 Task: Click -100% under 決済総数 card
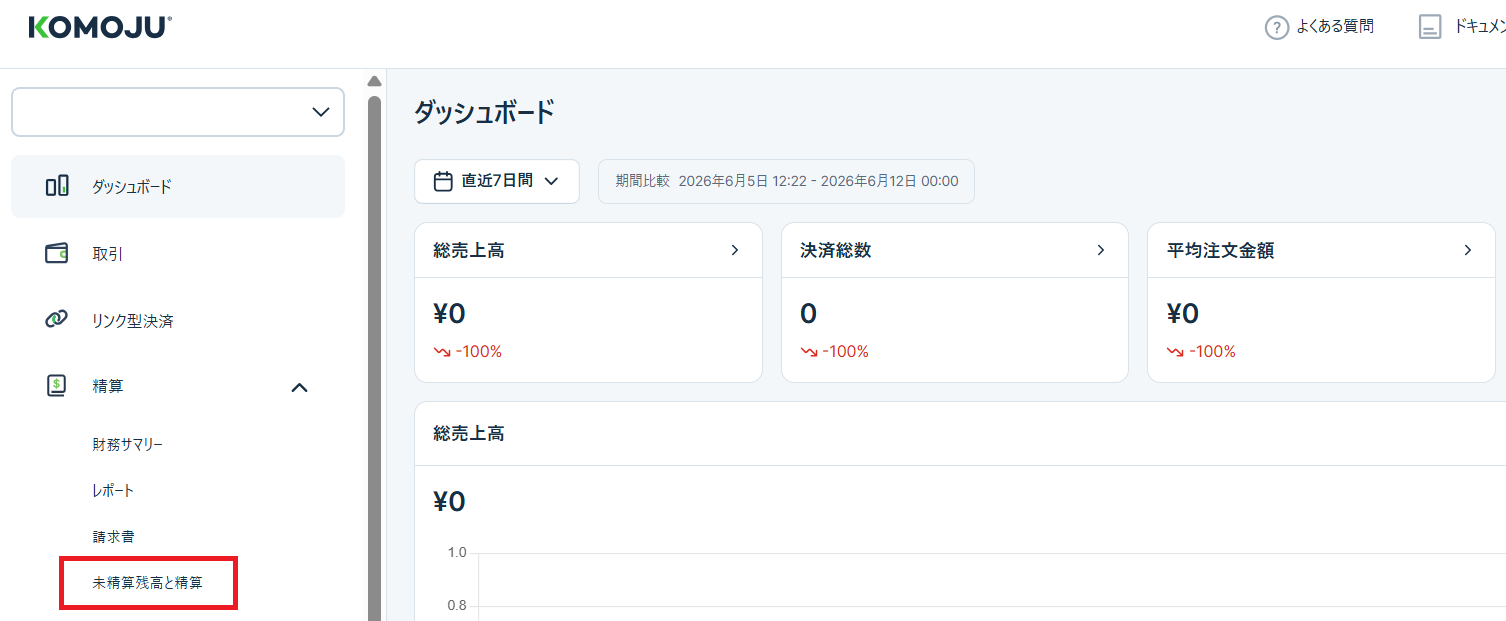pos(845,352)
